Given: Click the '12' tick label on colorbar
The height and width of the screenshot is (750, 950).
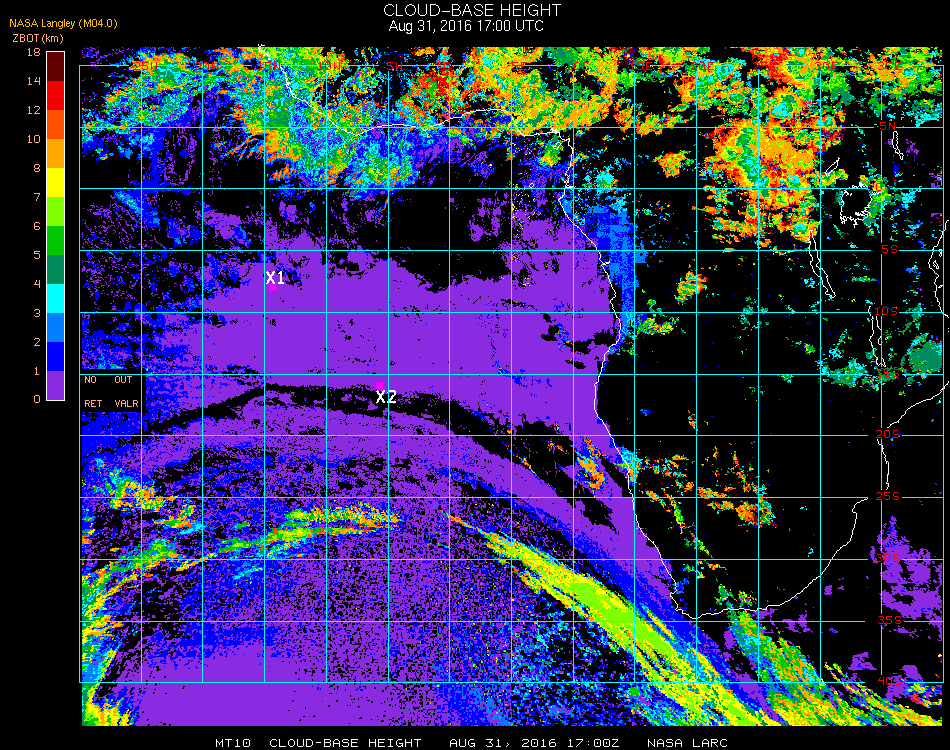Looking at the screenshot, I should pyautogui.click(x=33, y=110).
